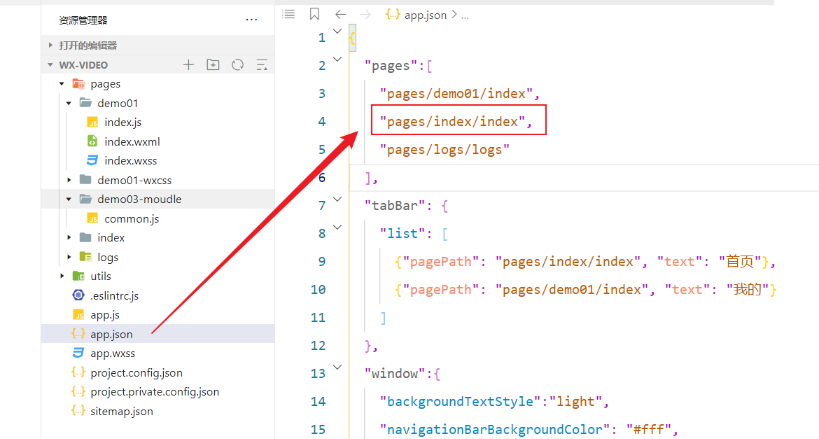Open the app.wxss file

point(112,353)
